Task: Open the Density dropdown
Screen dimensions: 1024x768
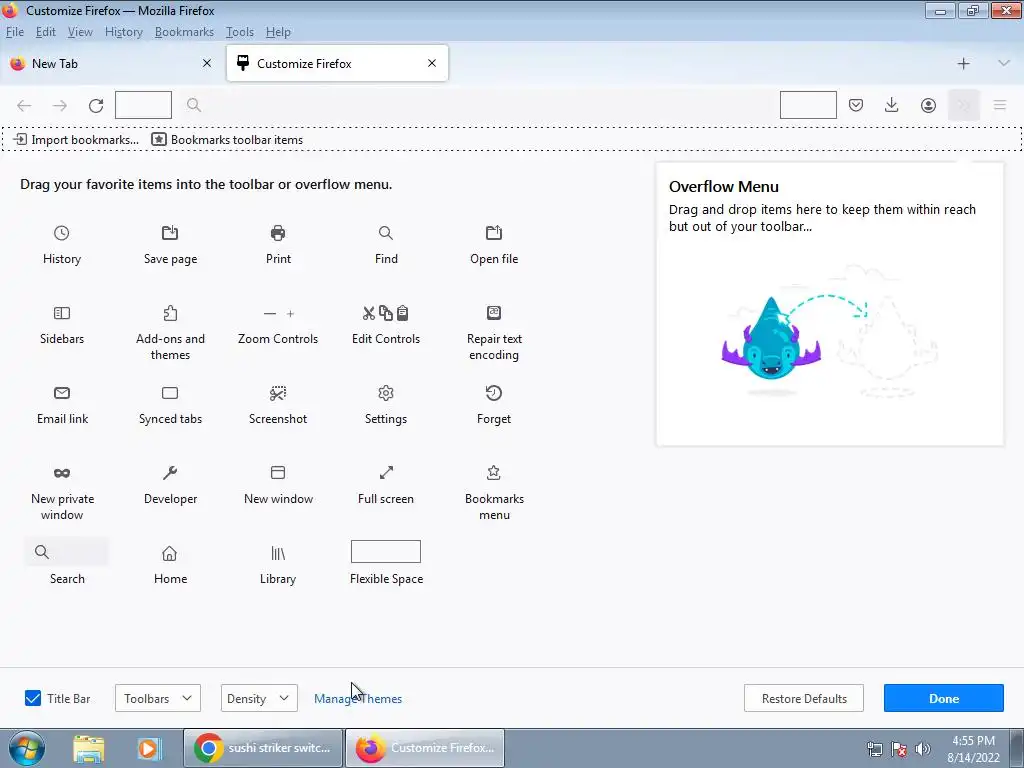Action: (259, 698)
